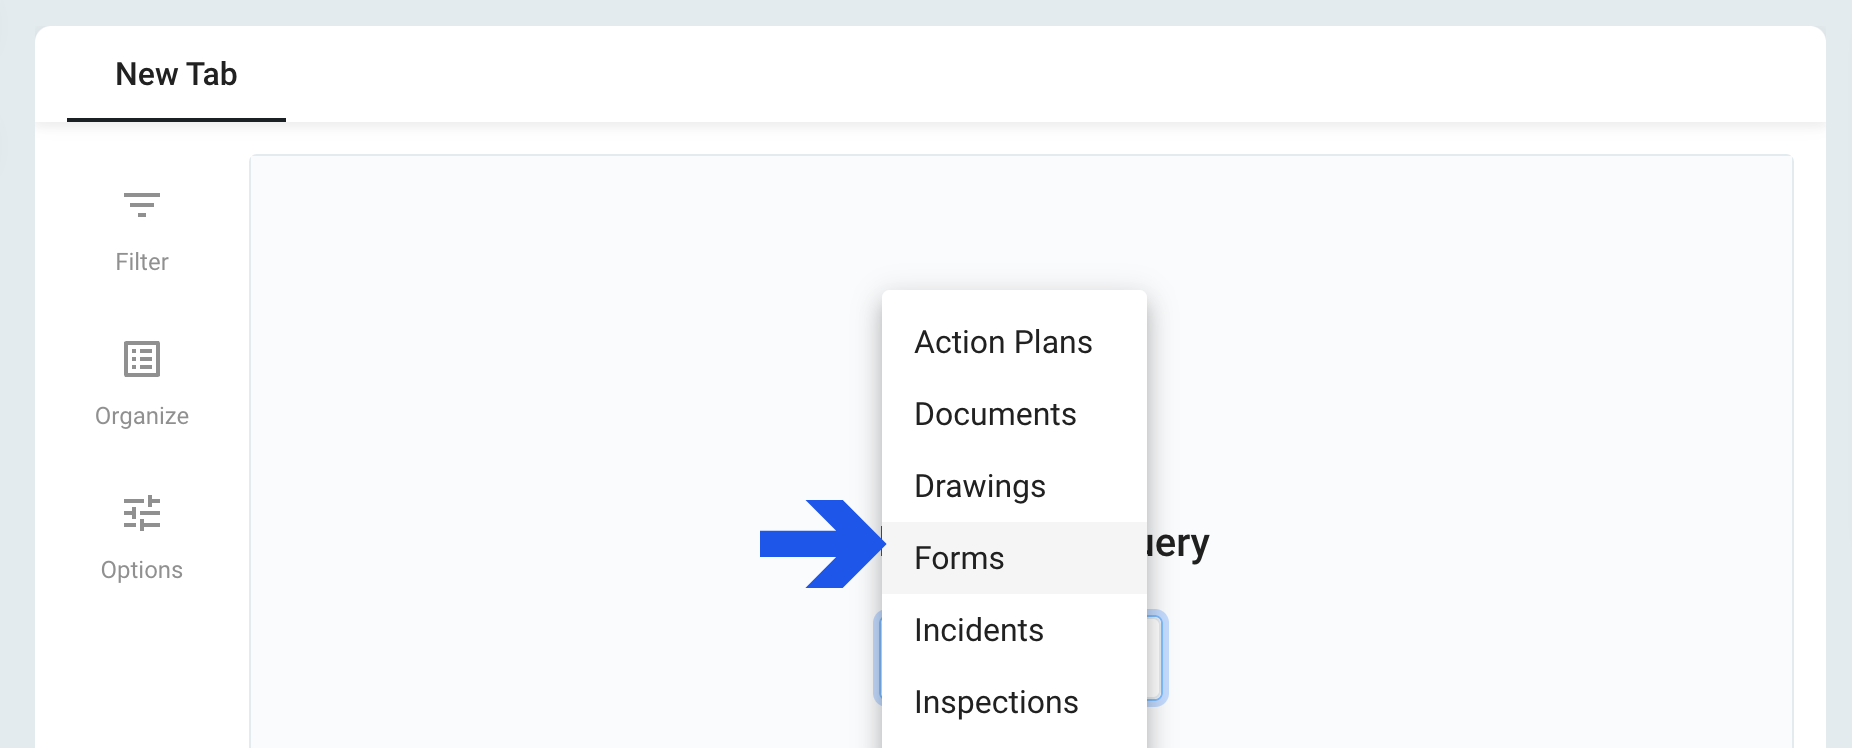Click blank sidebar area below Options
Image resolution: width=1852 pixels, height=748 pixels.
coord(142,670)
